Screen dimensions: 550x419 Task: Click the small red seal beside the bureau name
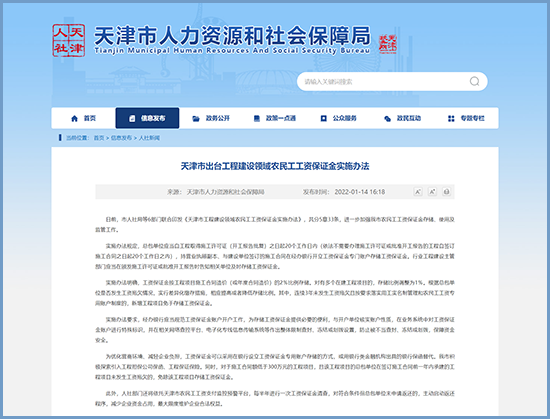(388, 44)
